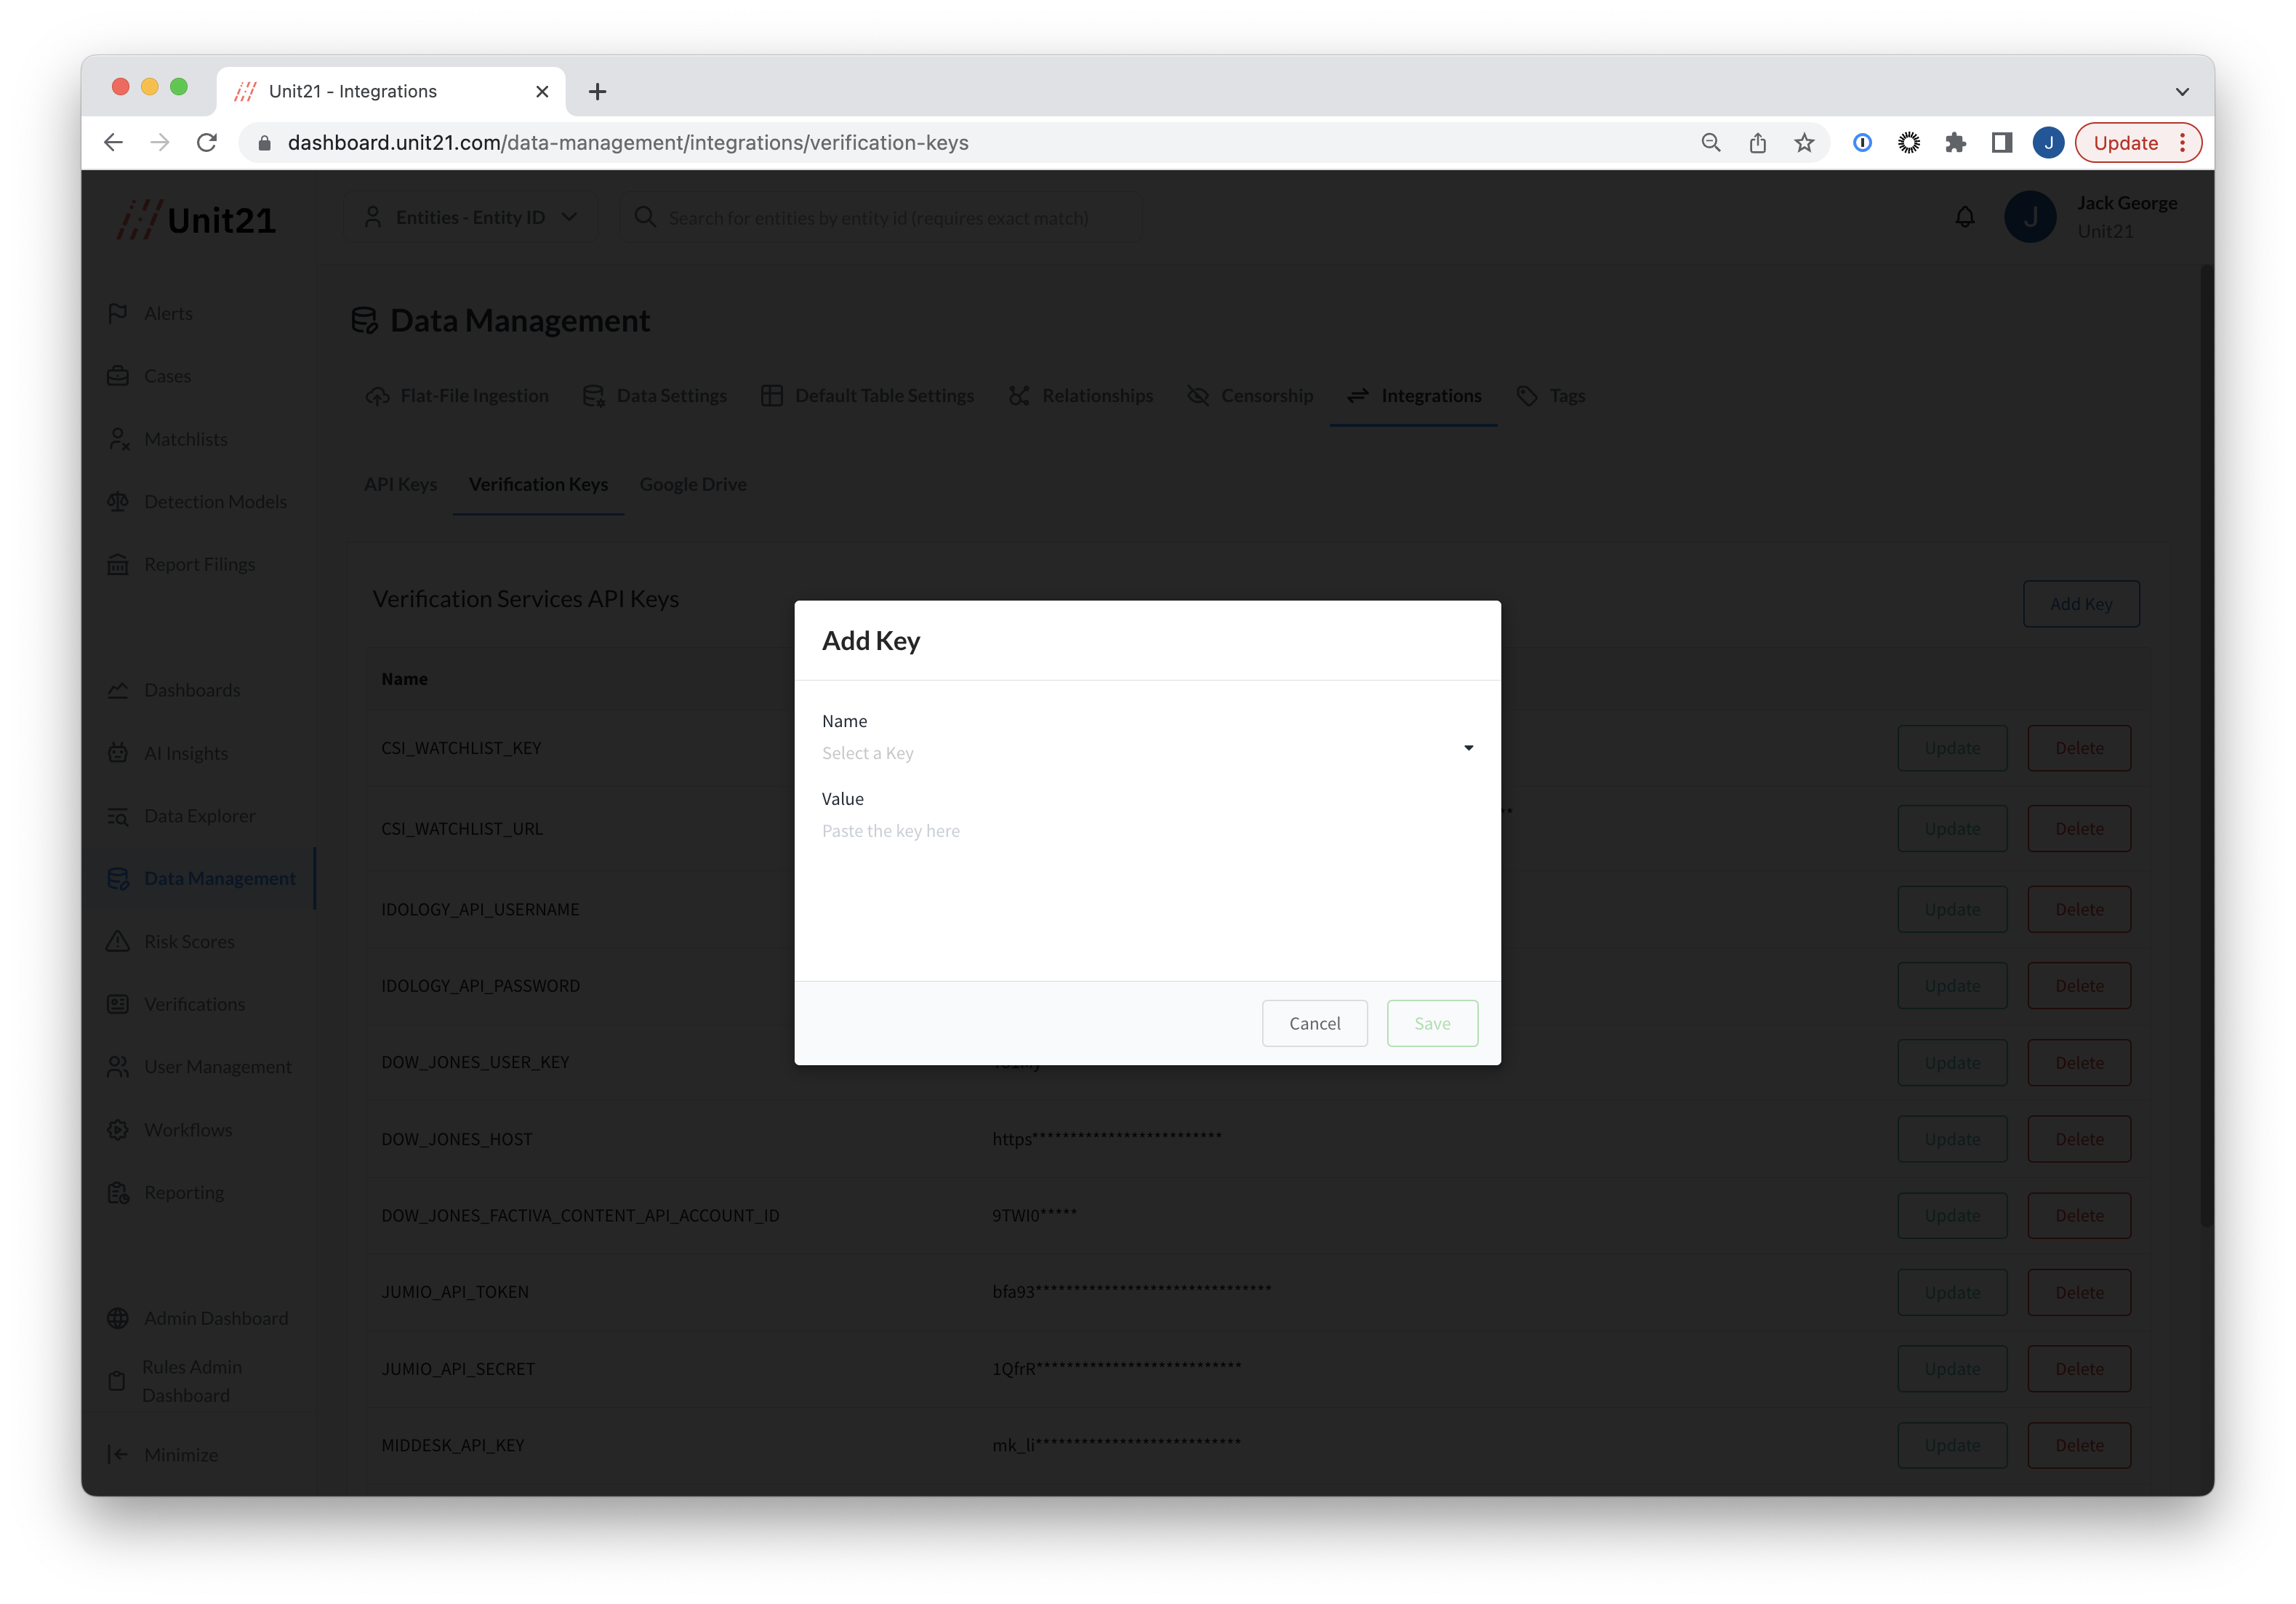Viewport: 2296px width, 1604px height.
Task: Open Chrome Update menu button
Action: click(x=2138, y=143)
